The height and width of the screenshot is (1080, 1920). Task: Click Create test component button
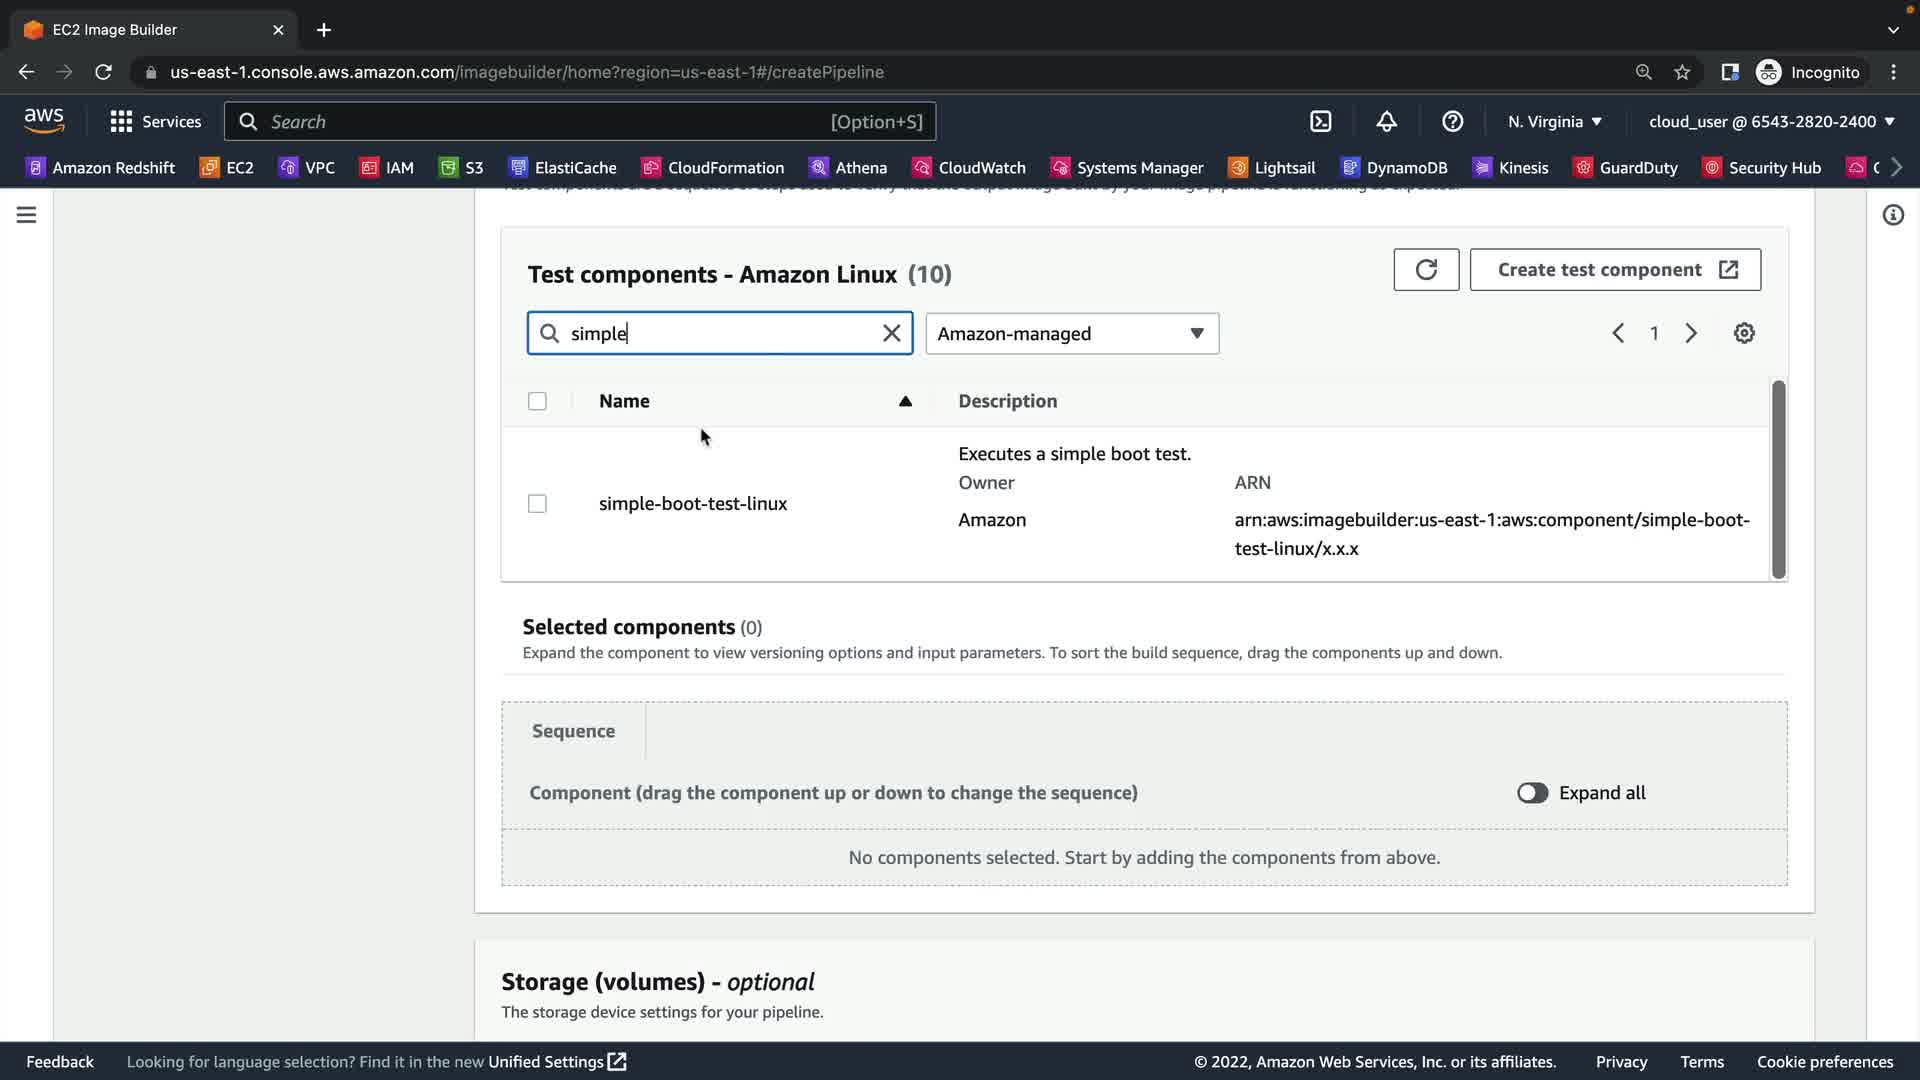pos(1615,270)
